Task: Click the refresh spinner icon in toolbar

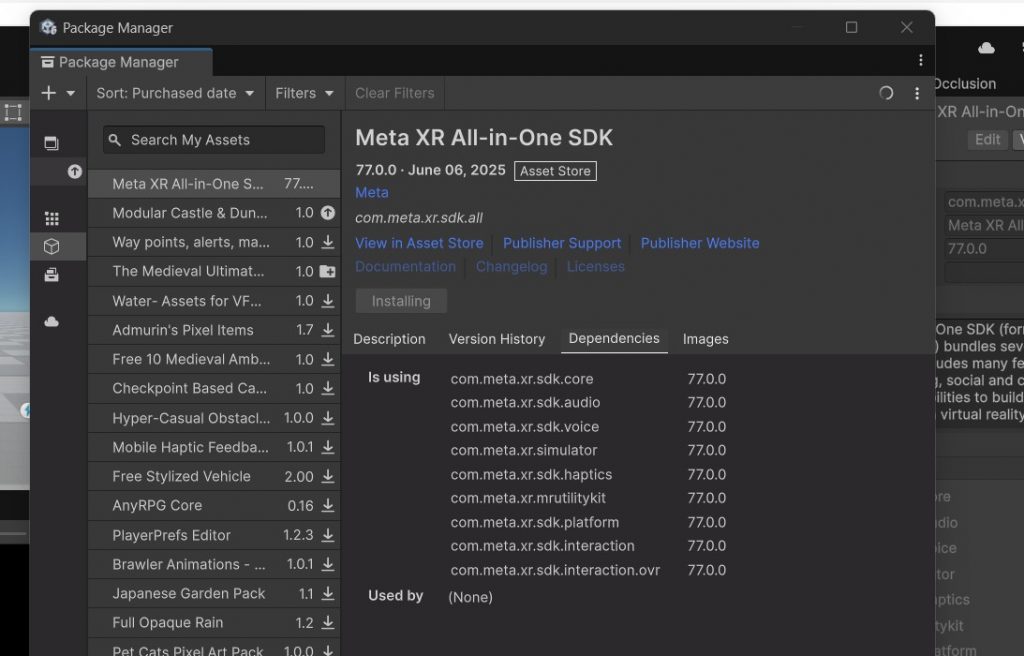Action: (886, 93)
